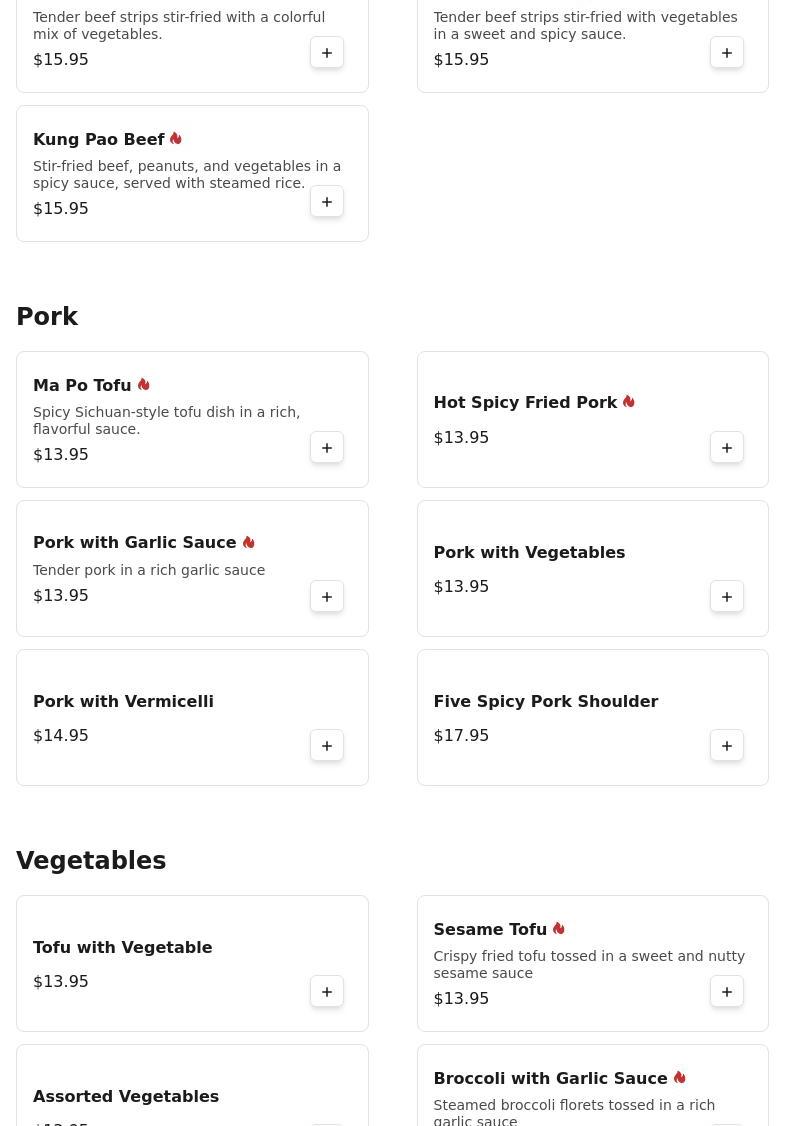This screenshot has height=1126, width=785.
Task: Click the Pork section heading
Action: [47, 317]
